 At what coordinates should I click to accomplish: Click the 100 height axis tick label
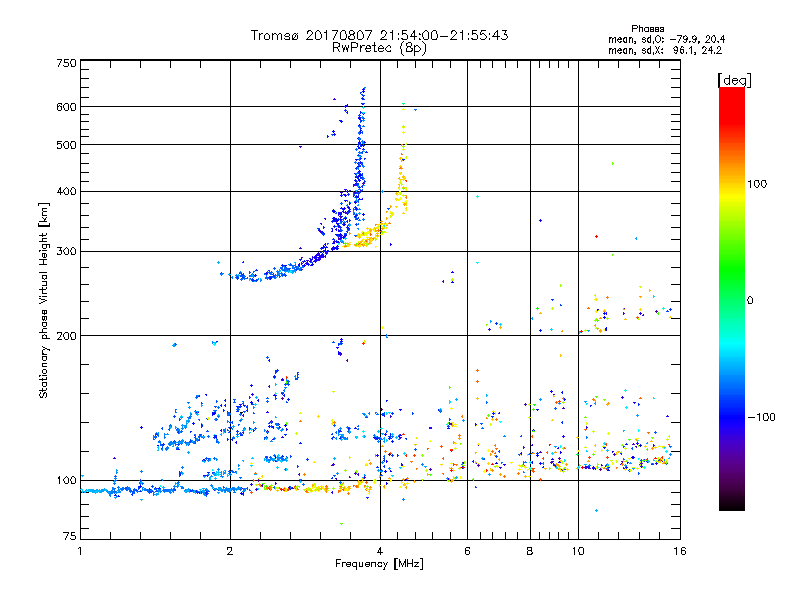click(66, 480)
